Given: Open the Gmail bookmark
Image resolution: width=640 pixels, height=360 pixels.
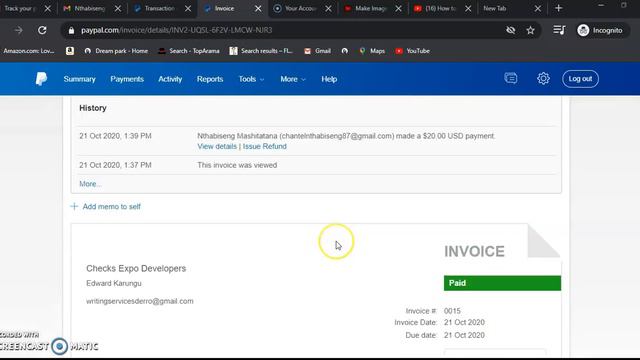Looking at the screenshot, I should [318, 51].
